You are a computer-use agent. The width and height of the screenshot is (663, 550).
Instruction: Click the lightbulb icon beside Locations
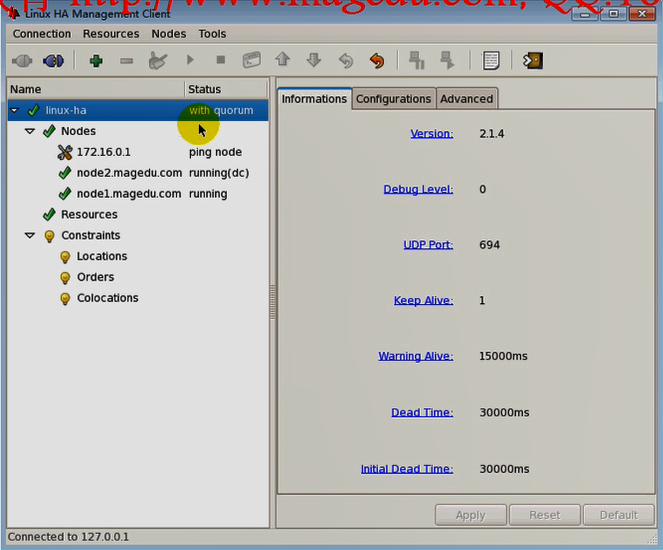[x=65, y=257]
